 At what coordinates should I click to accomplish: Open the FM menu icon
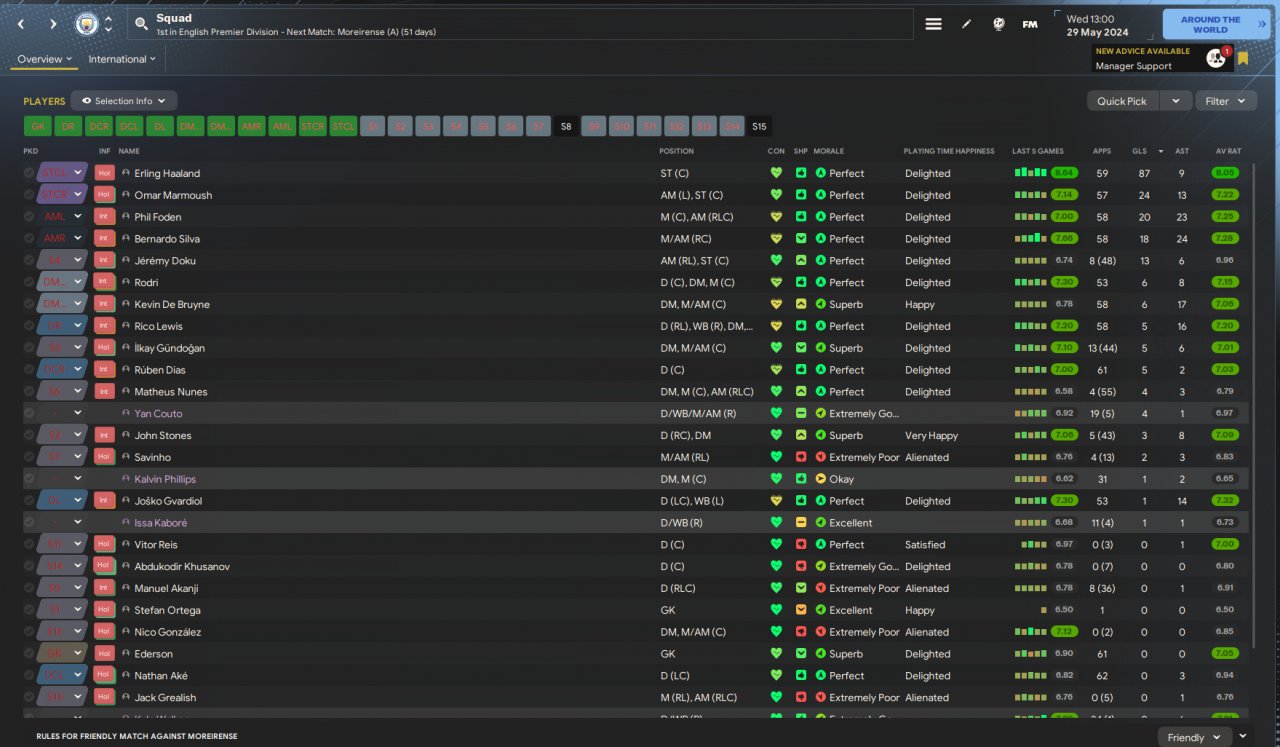pyautogui.click(x=1030, y=24)
